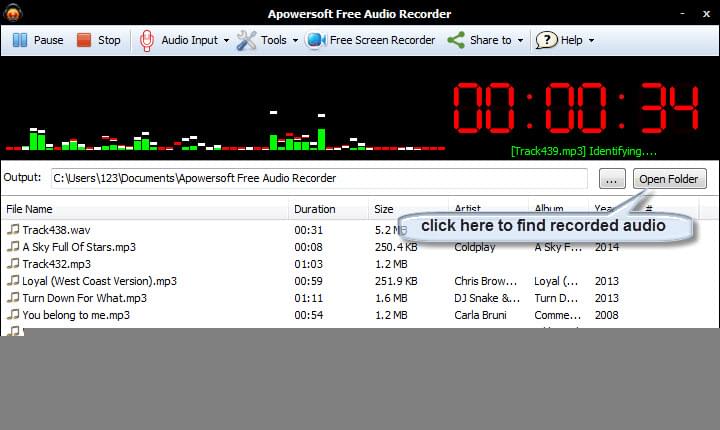Click the music note icon beside Track438.wav
720x430 pixels.
tap(13, 230)
